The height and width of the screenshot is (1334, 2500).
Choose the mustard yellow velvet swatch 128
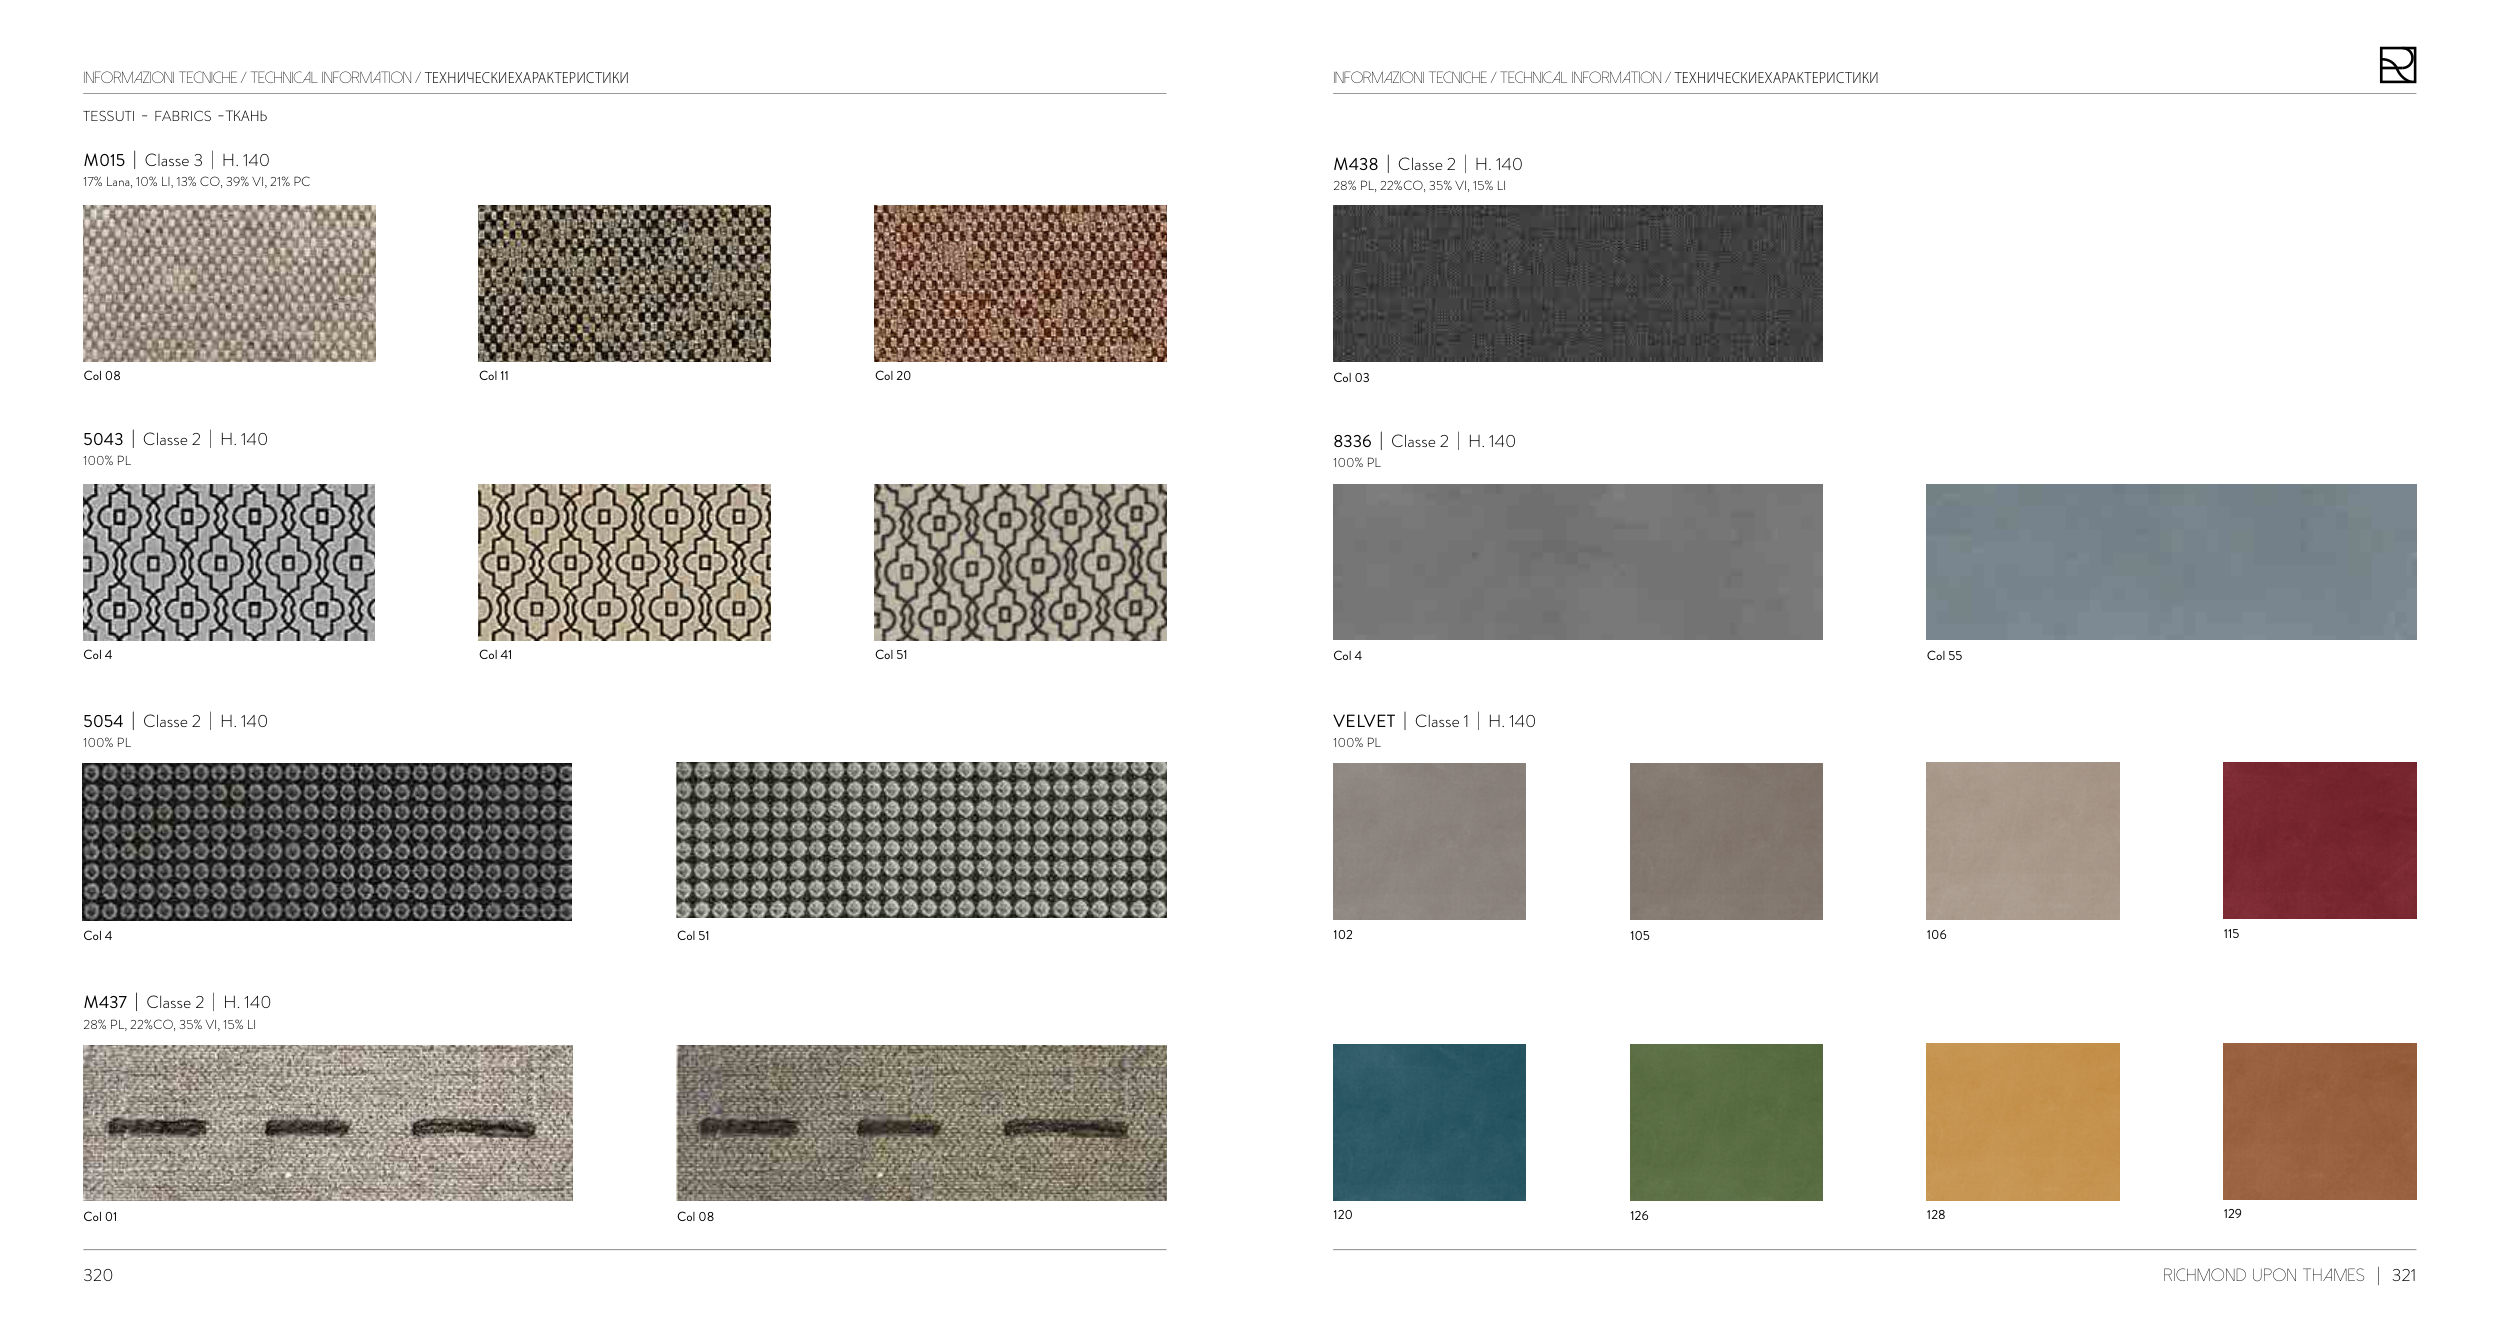[x=2022, y=1122]
